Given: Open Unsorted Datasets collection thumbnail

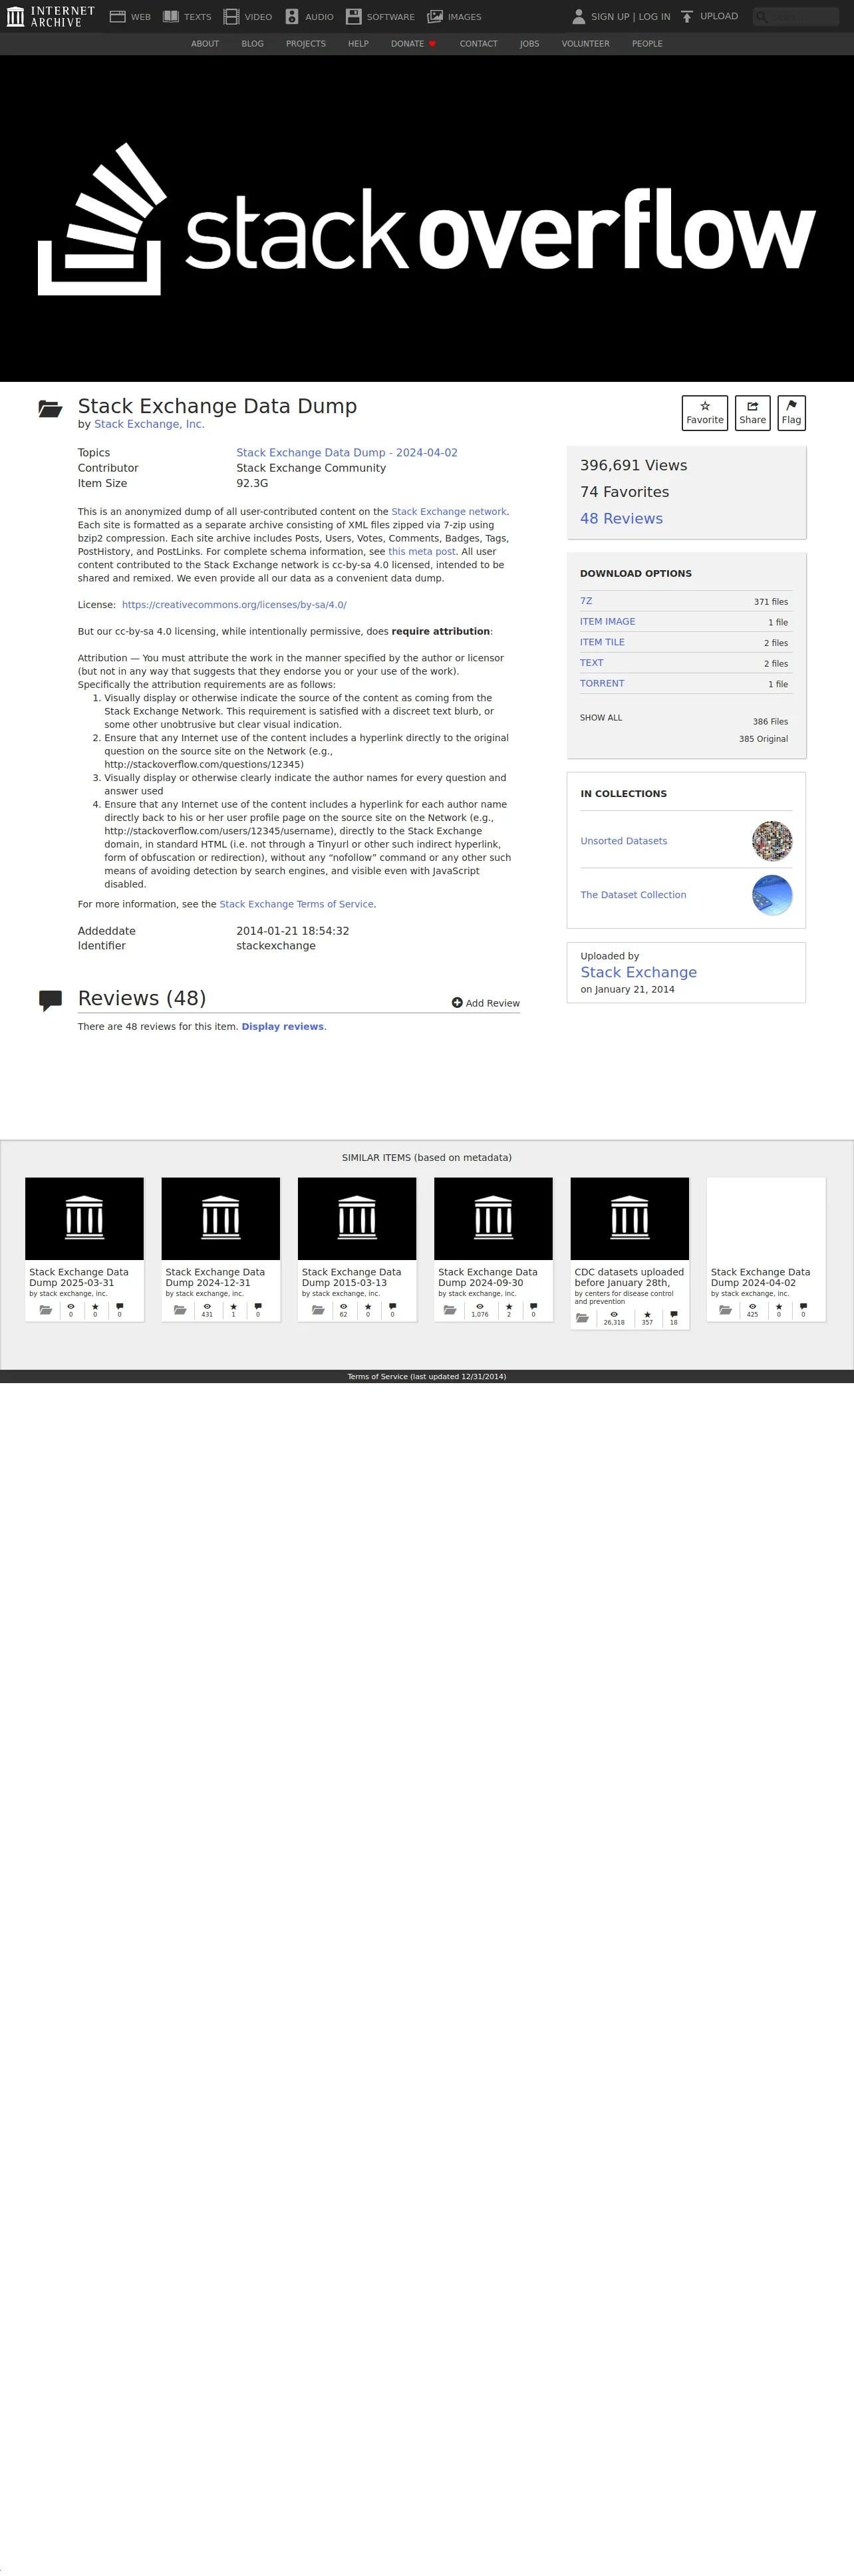Looking at the screenshot, I should coord(772,841).
